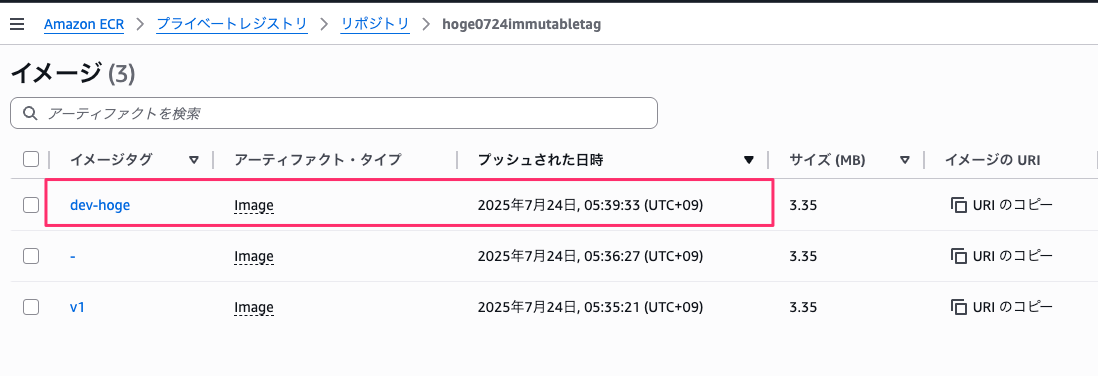1098x376 pixels.
Task: Check the dev-hoge image row
Action: pyautogui.click(x=31, y=205)
